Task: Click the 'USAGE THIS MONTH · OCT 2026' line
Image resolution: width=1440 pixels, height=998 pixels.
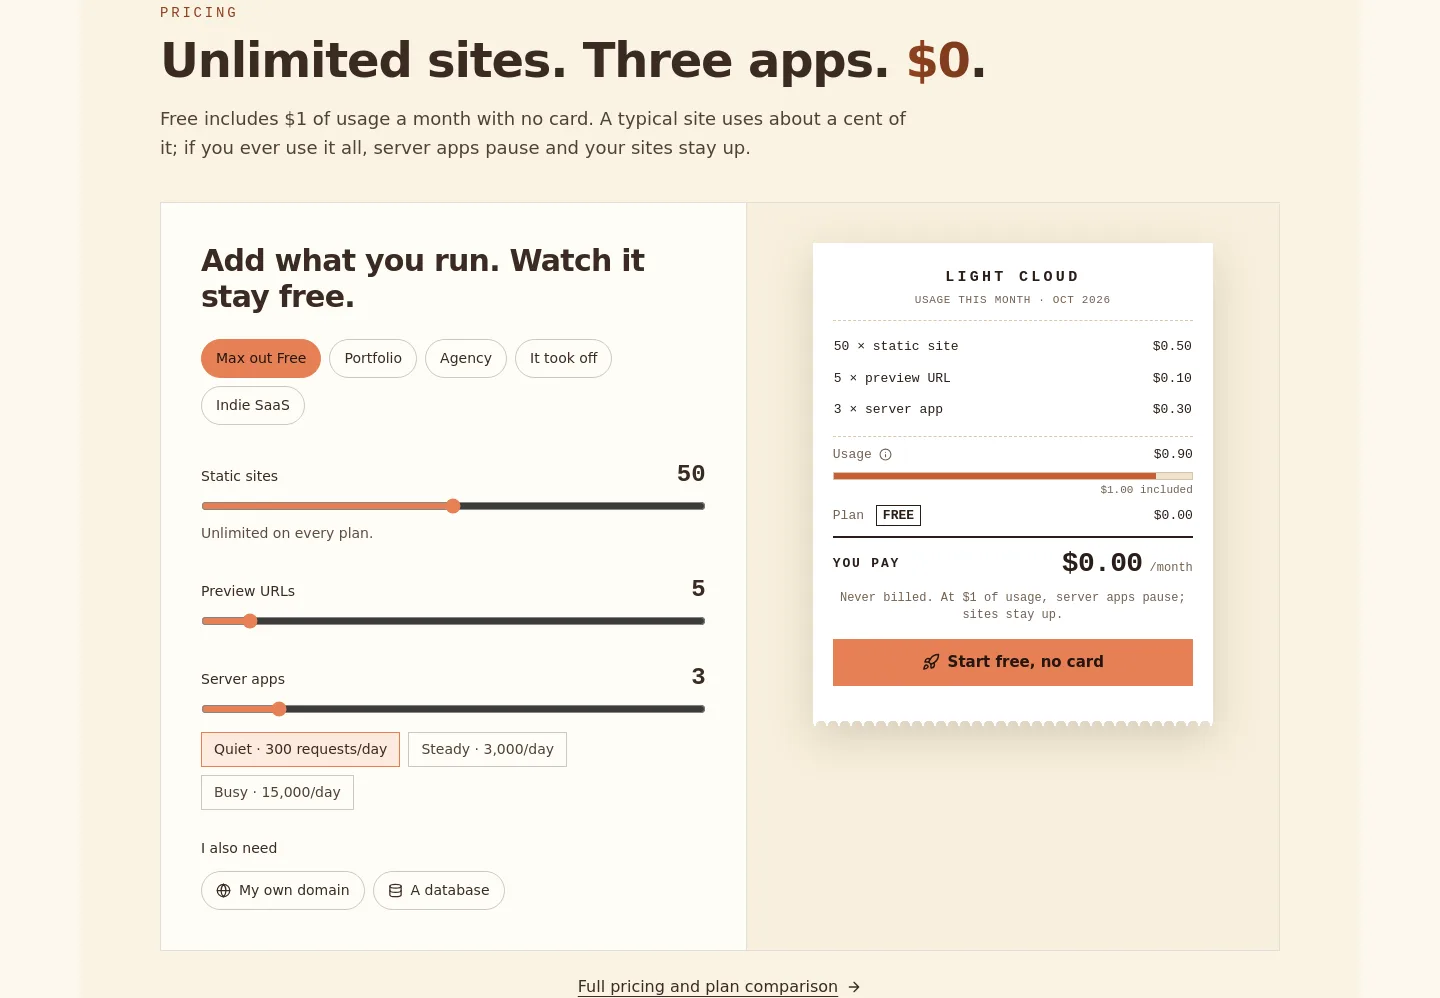Action: (x=1013, y=300)
